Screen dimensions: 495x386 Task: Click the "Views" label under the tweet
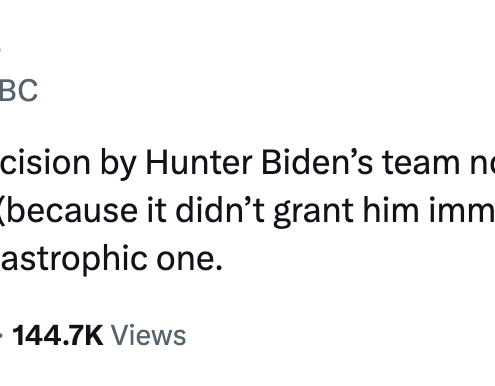[x=148, y=335]
